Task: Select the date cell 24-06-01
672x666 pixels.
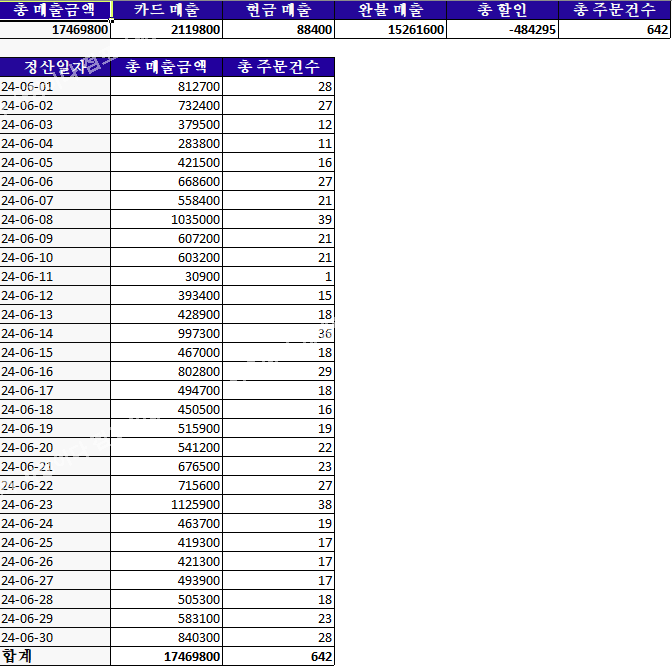Action: 55,87
